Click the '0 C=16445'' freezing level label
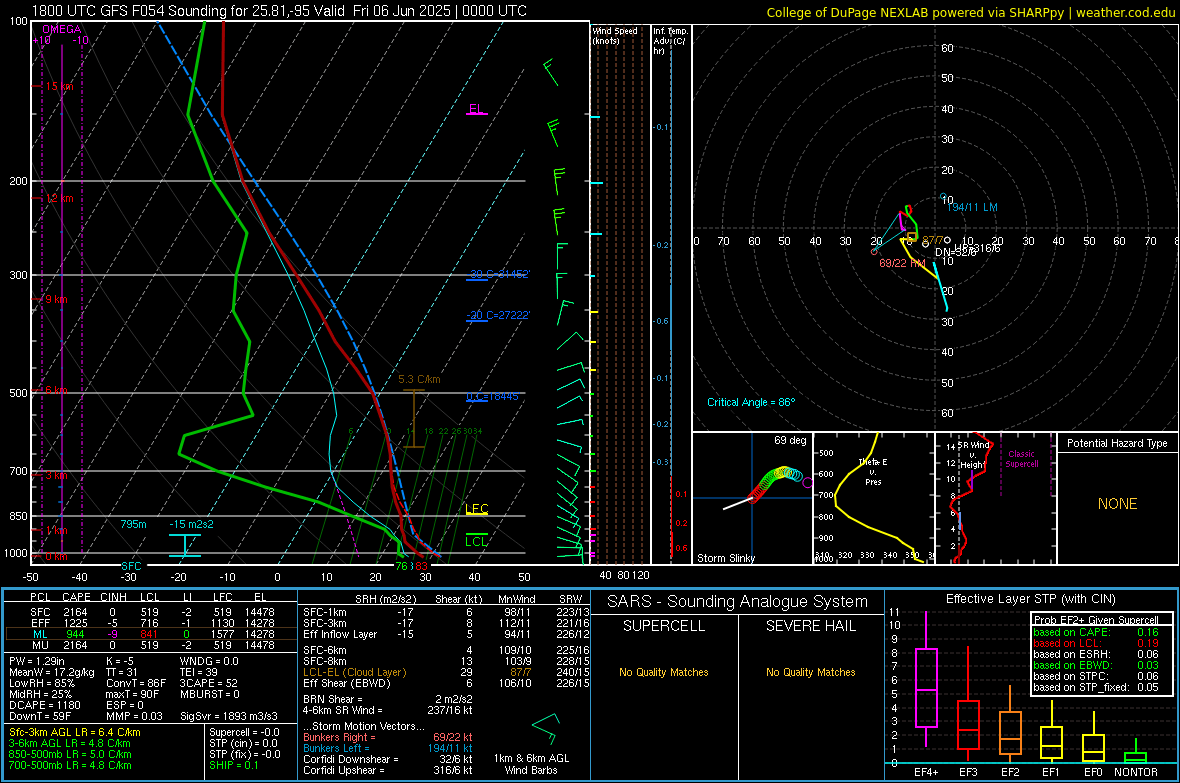Screen dimensions: 1180x783 point(493,397)
